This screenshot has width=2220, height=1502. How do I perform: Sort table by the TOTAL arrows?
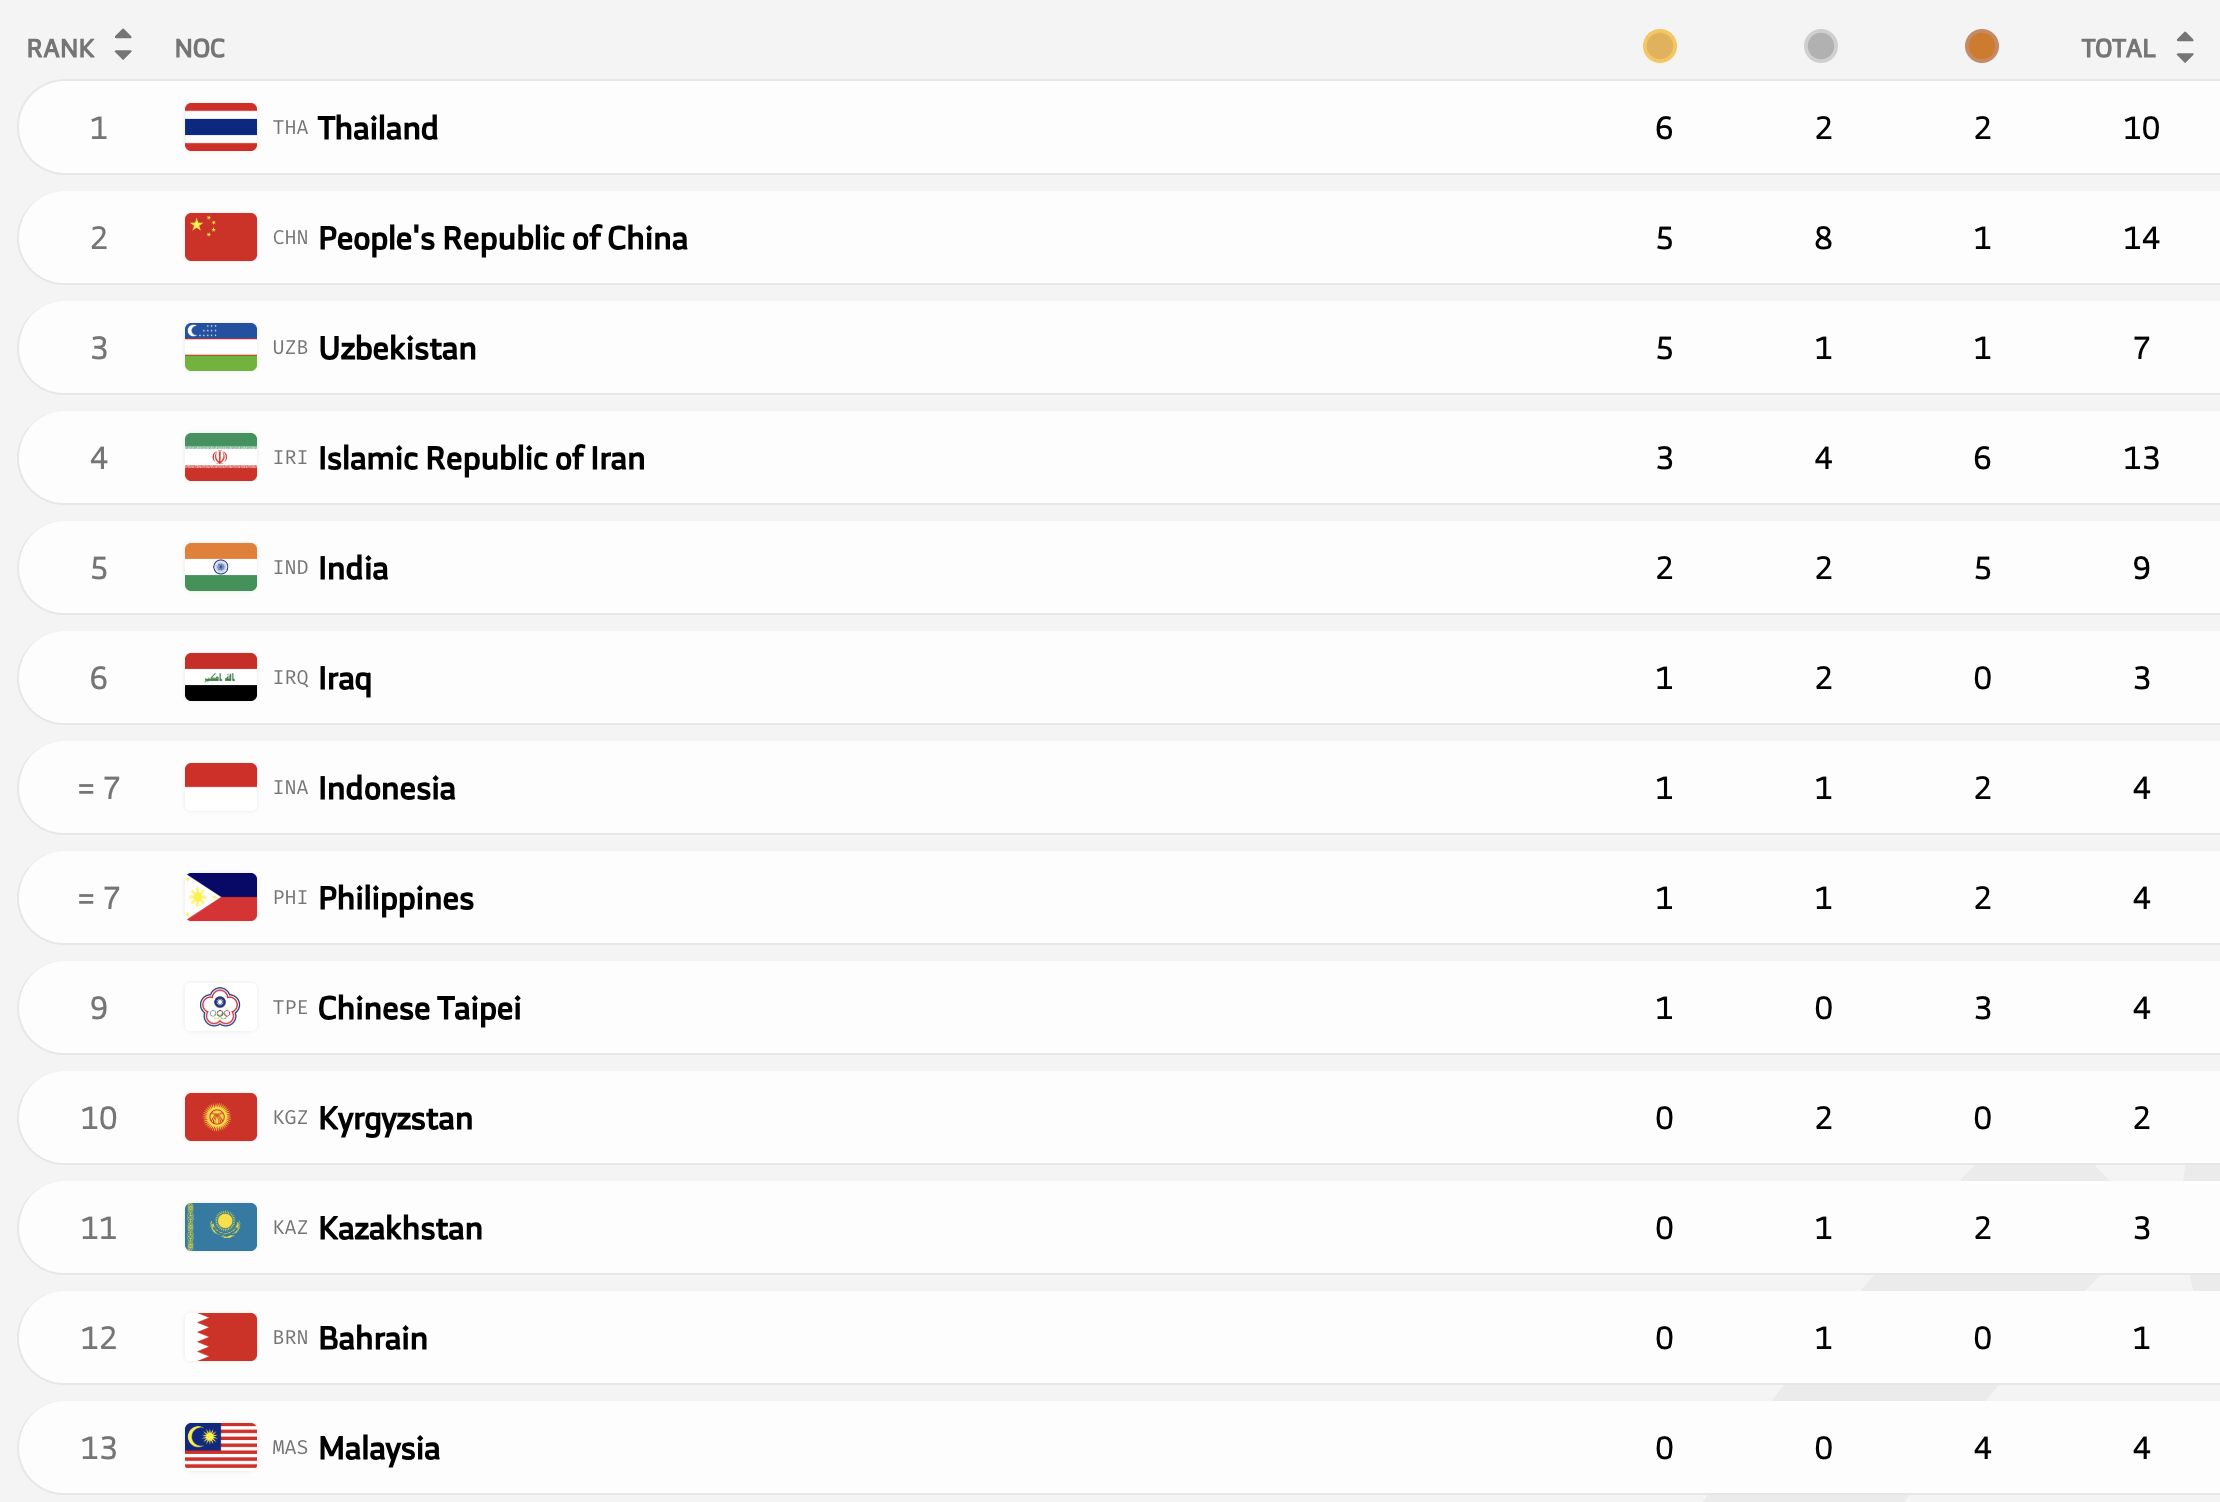[2185, 47]
